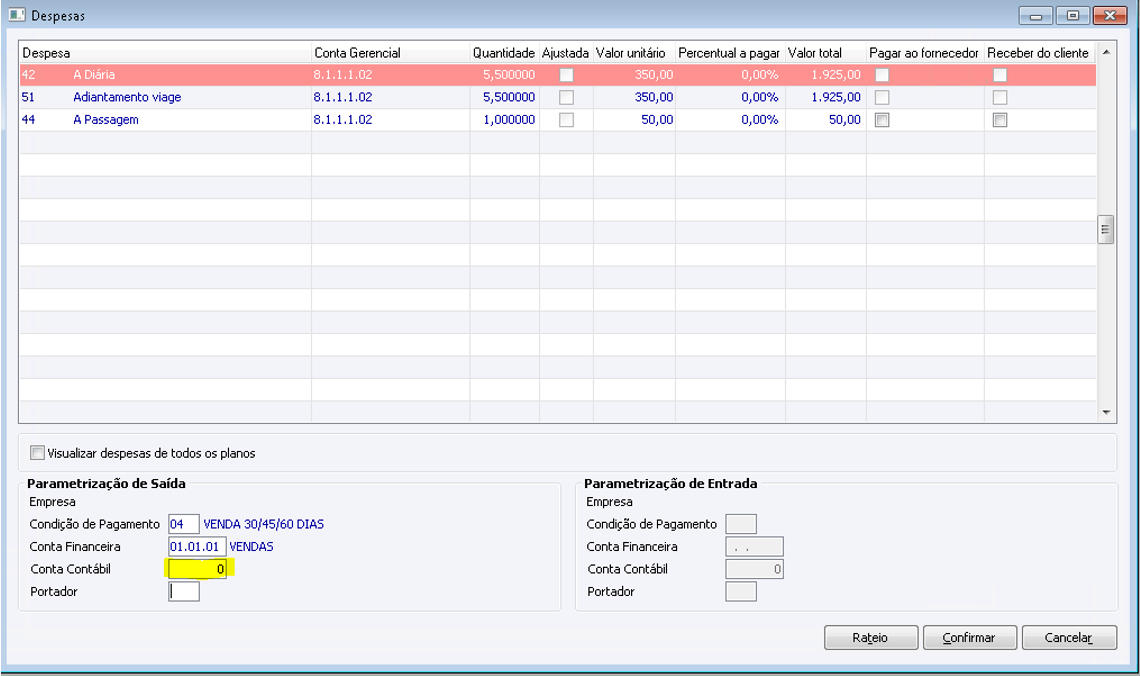Image resolution: width=1140 pixels, height=676 pixels.
Task: Click expense code 51
Action: tap(28, 97)
